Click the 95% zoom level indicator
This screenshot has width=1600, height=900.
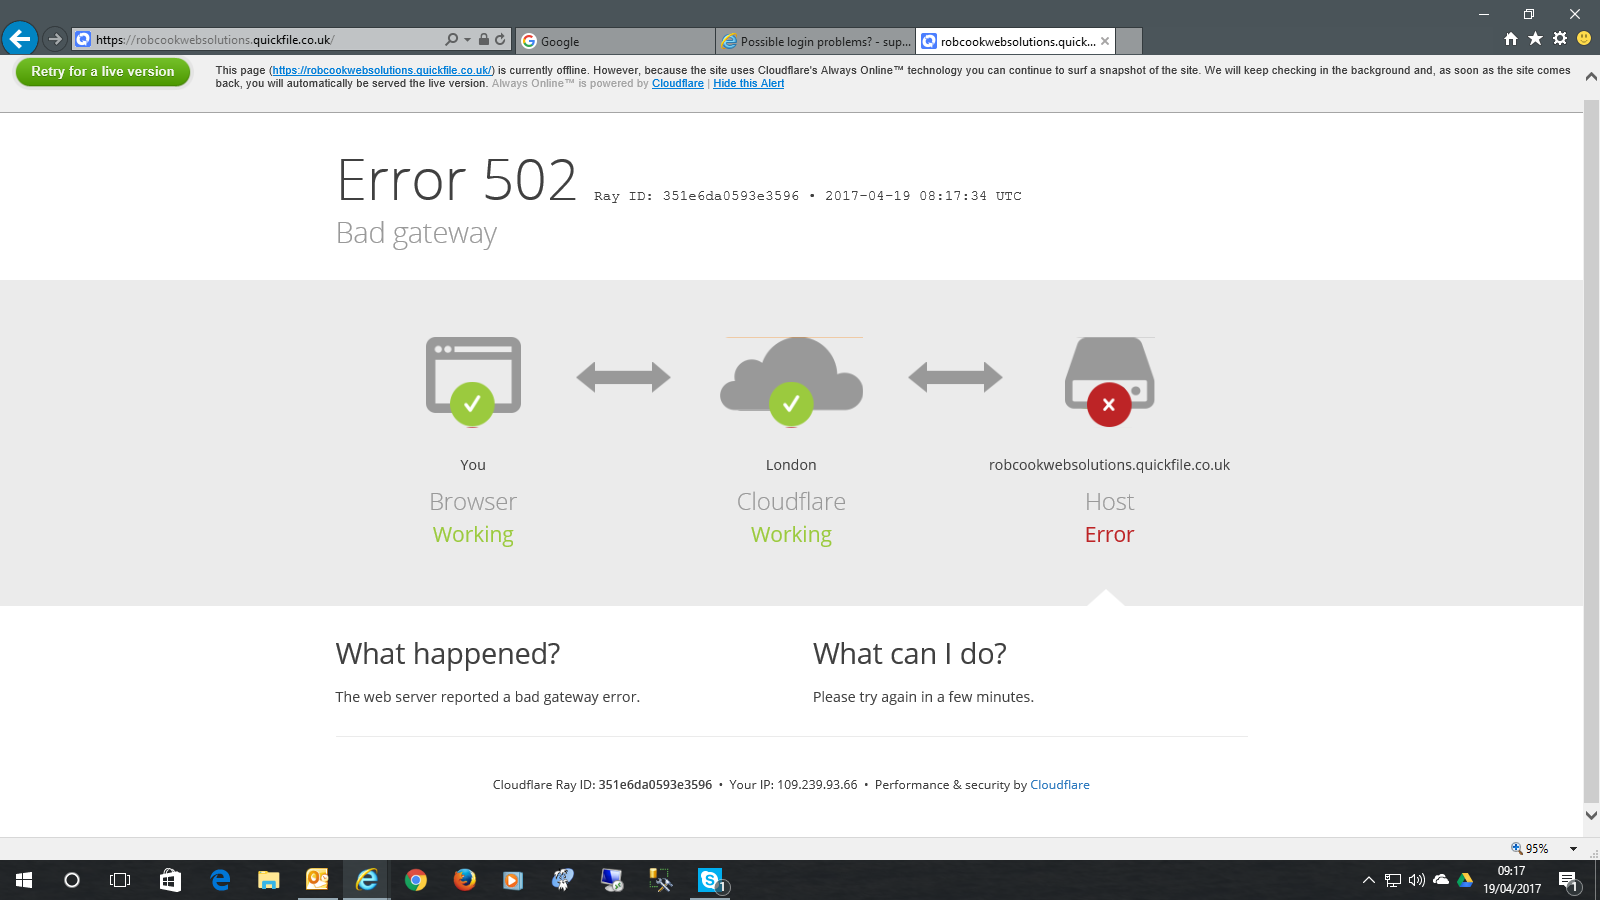(1530, 848)
